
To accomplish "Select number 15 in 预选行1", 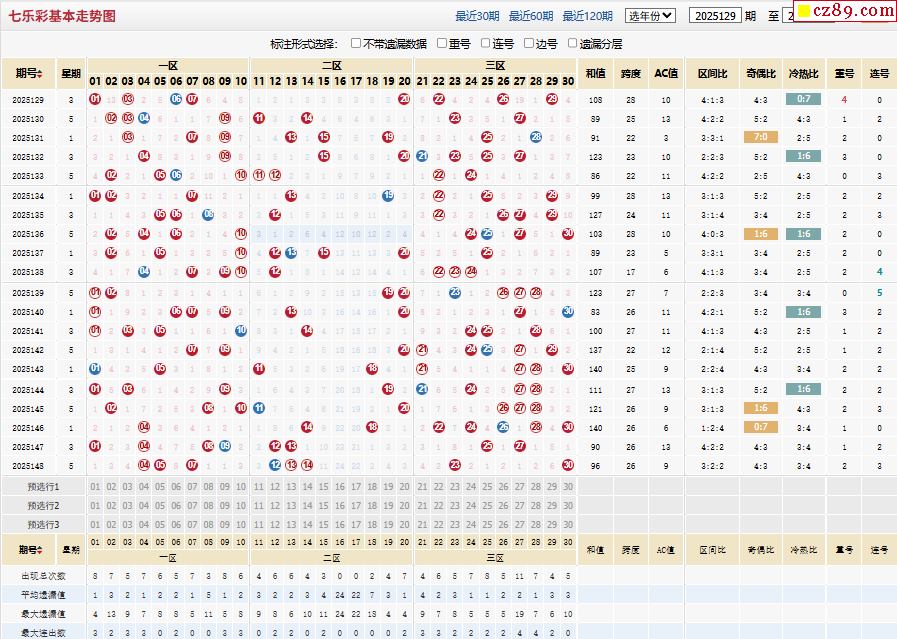I will click(x=324, y=487).
